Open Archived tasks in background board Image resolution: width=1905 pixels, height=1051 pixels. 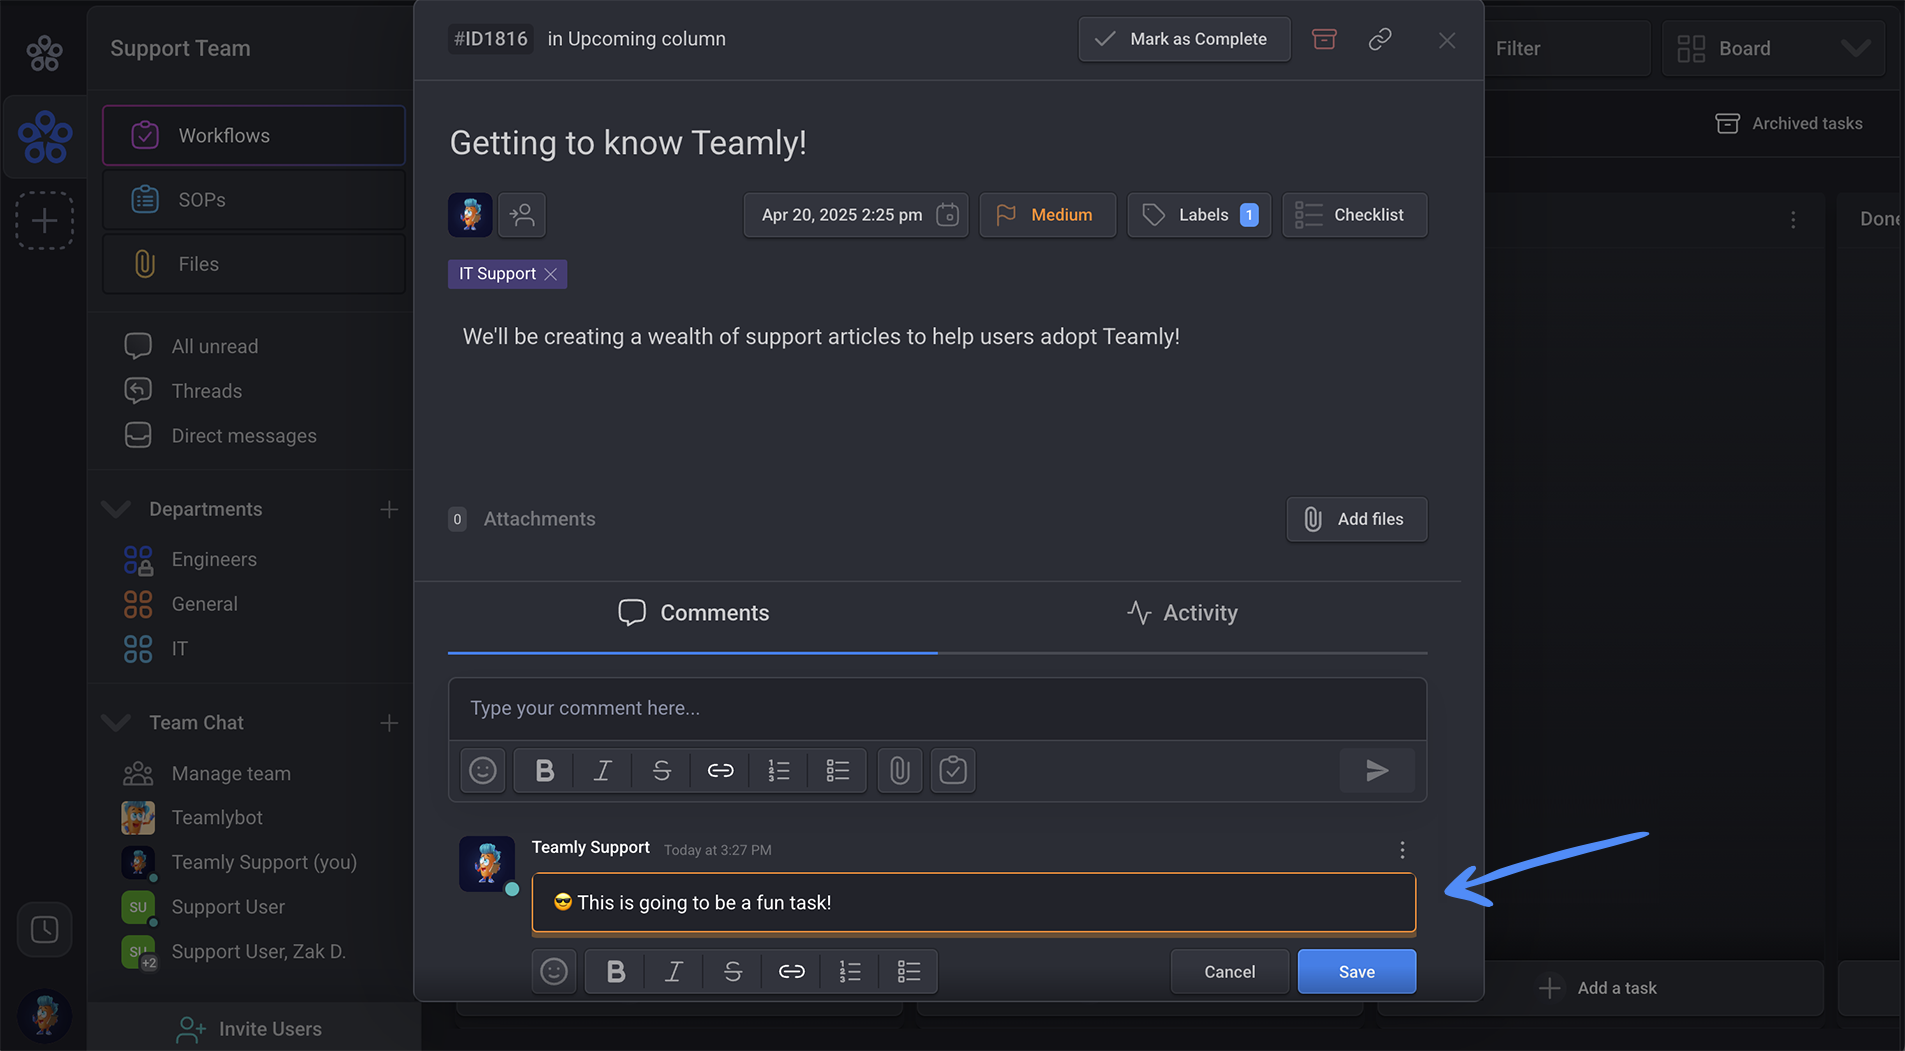pyautogui.click(x=1789, y=123)
